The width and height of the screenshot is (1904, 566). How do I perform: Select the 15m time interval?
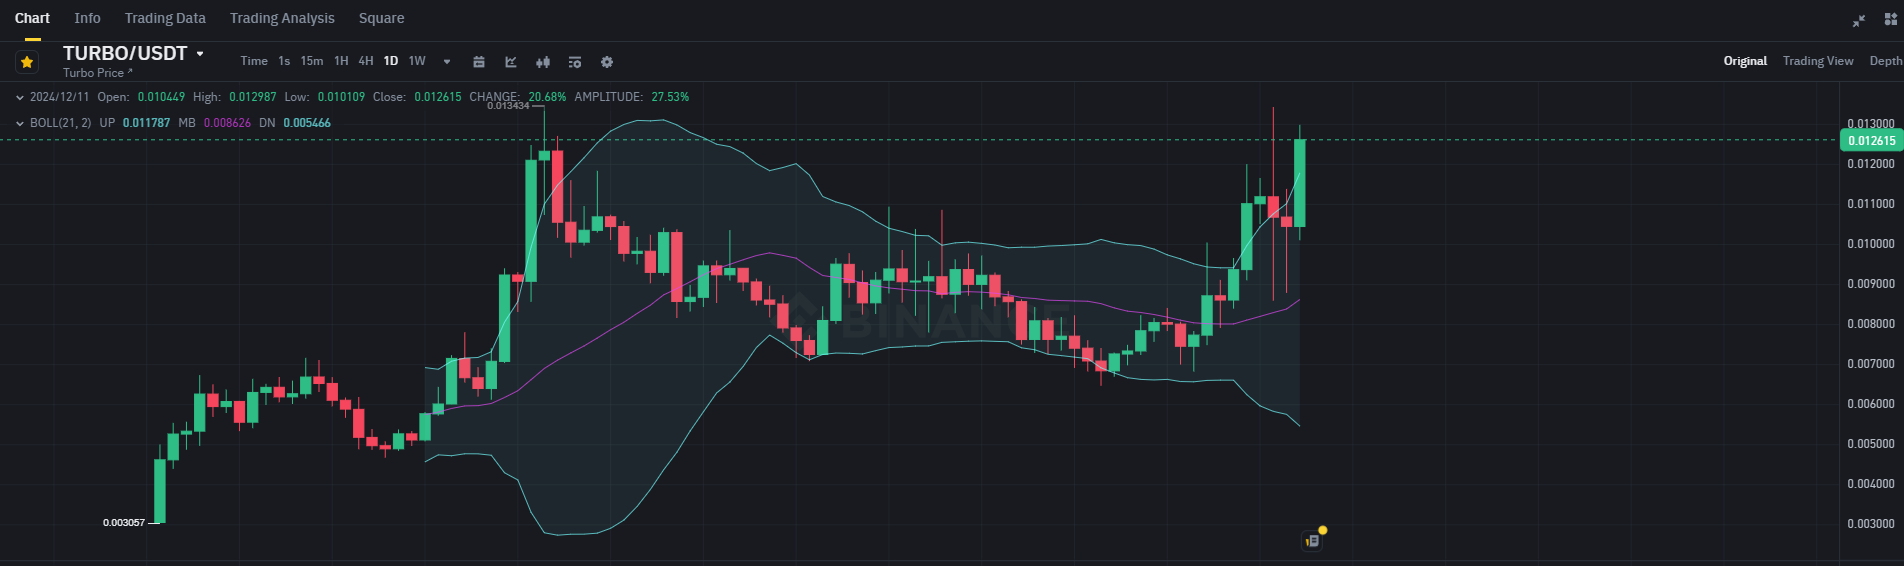tap(312, 61)
